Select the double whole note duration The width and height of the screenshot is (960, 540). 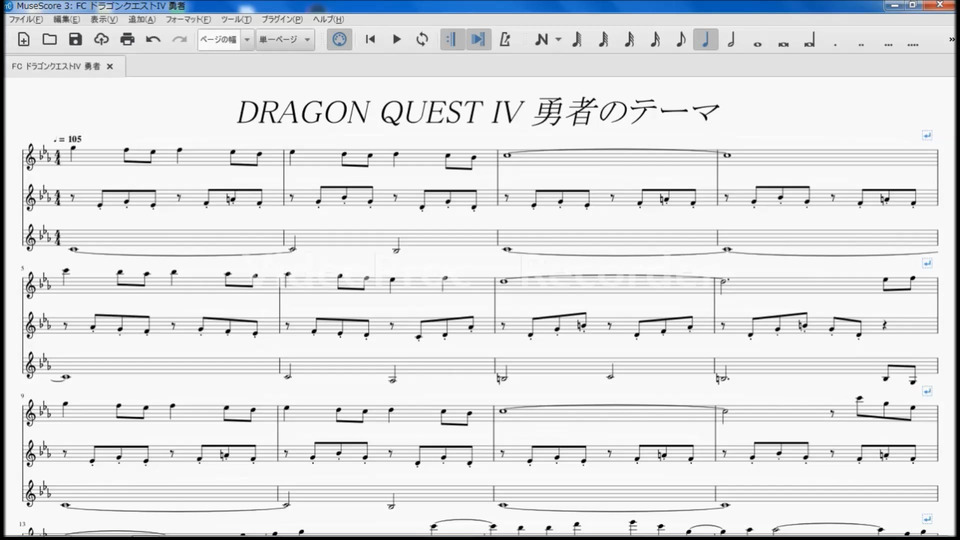pyautogui.click(x=784, y=43)
